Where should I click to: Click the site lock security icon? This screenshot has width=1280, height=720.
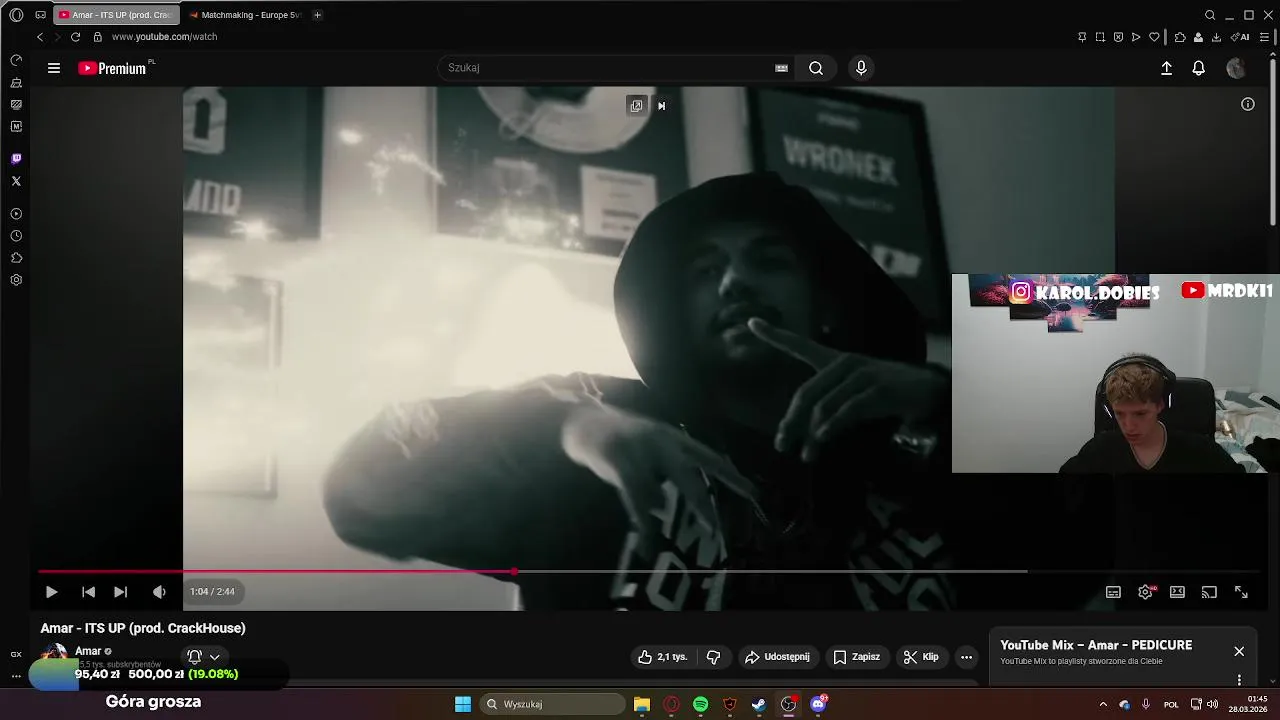tap(97, 37)
